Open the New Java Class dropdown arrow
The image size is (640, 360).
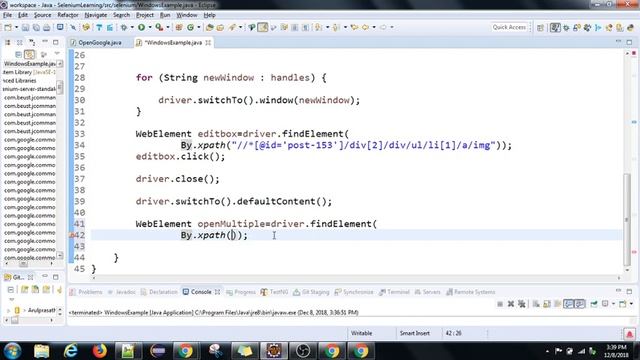[199, 27]
